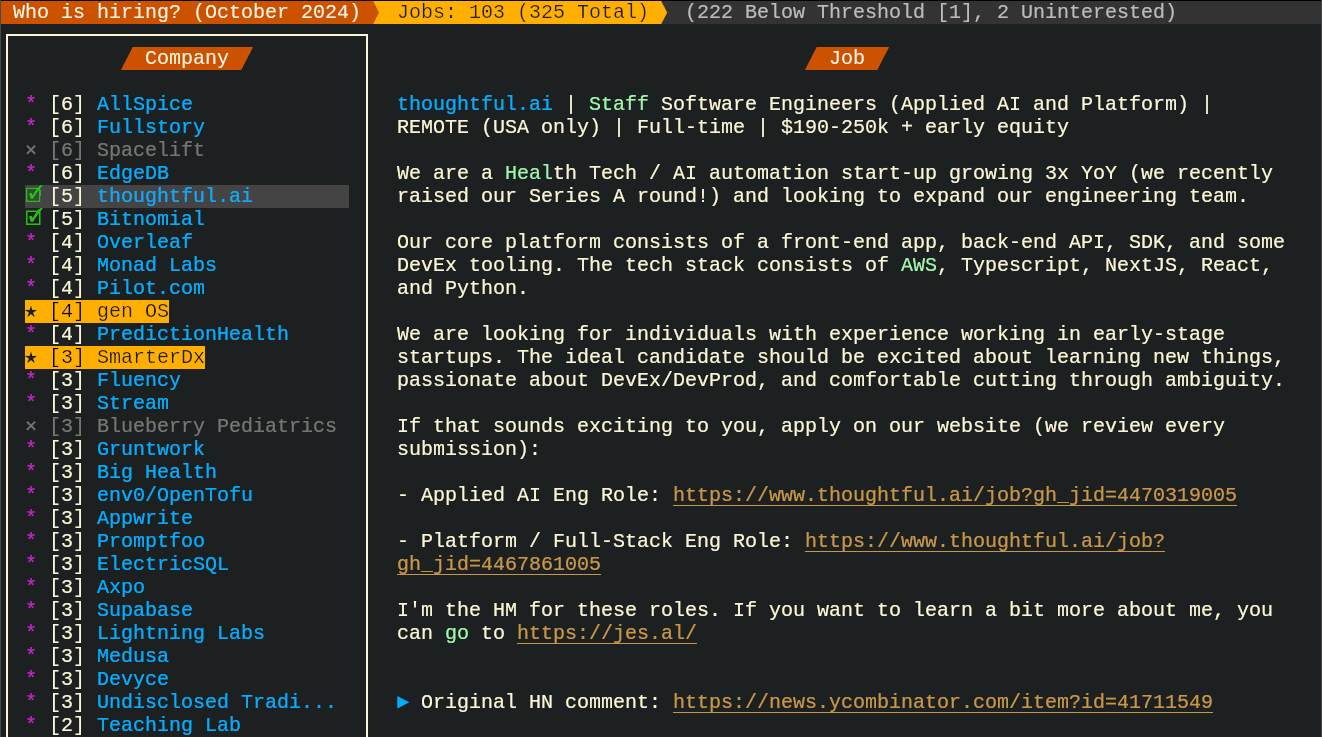
Task: Select Promptfoo in company list
Action: point(151,541)
